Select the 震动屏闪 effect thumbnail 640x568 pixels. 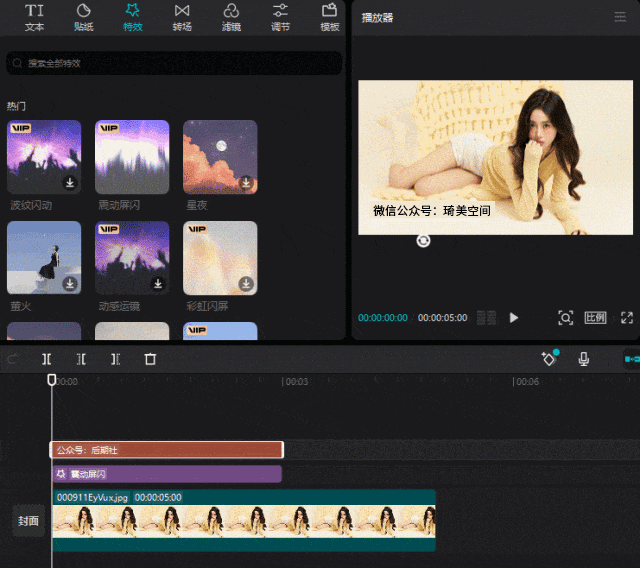[x=132, y=157]
